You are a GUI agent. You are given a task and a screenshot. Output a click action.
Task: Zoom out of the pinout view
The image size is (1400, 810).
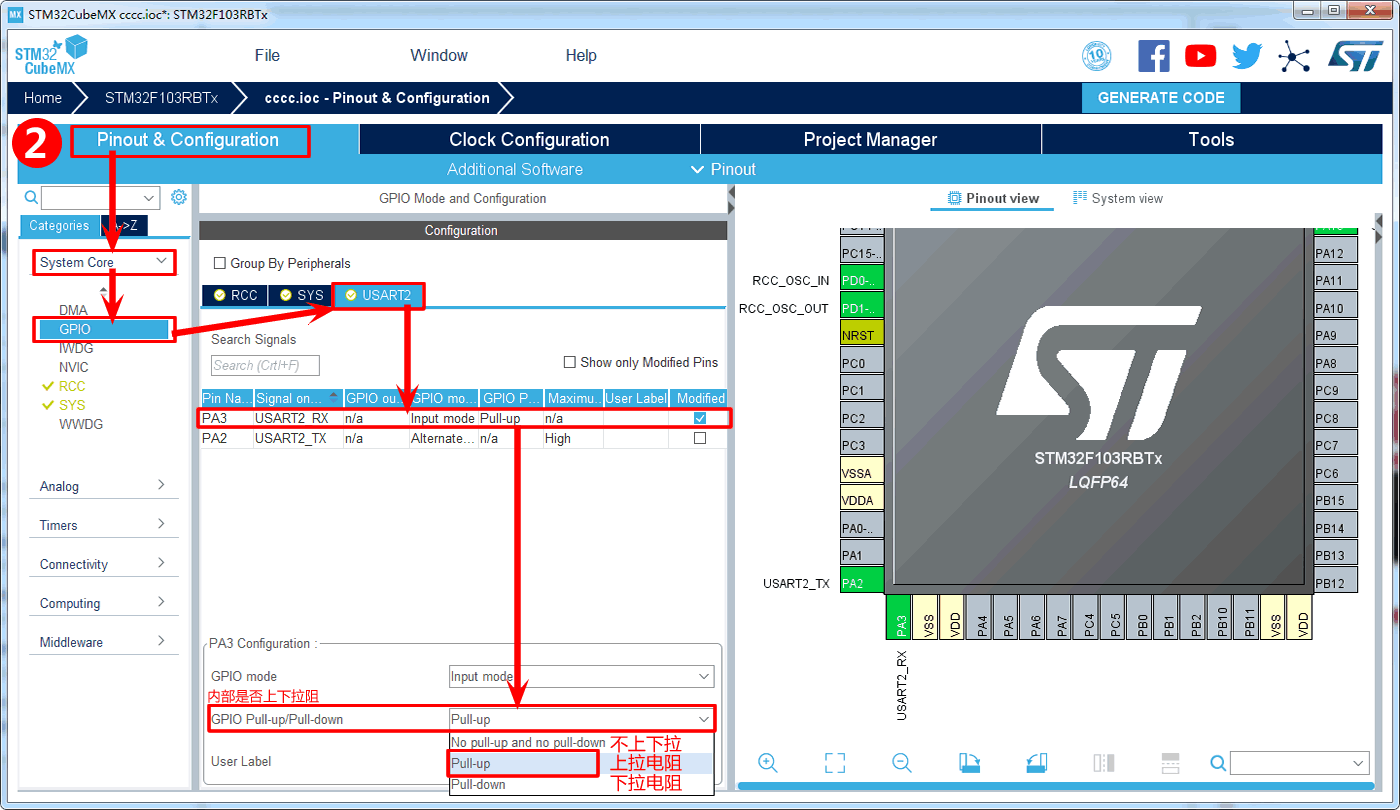[x=902, y=763]
